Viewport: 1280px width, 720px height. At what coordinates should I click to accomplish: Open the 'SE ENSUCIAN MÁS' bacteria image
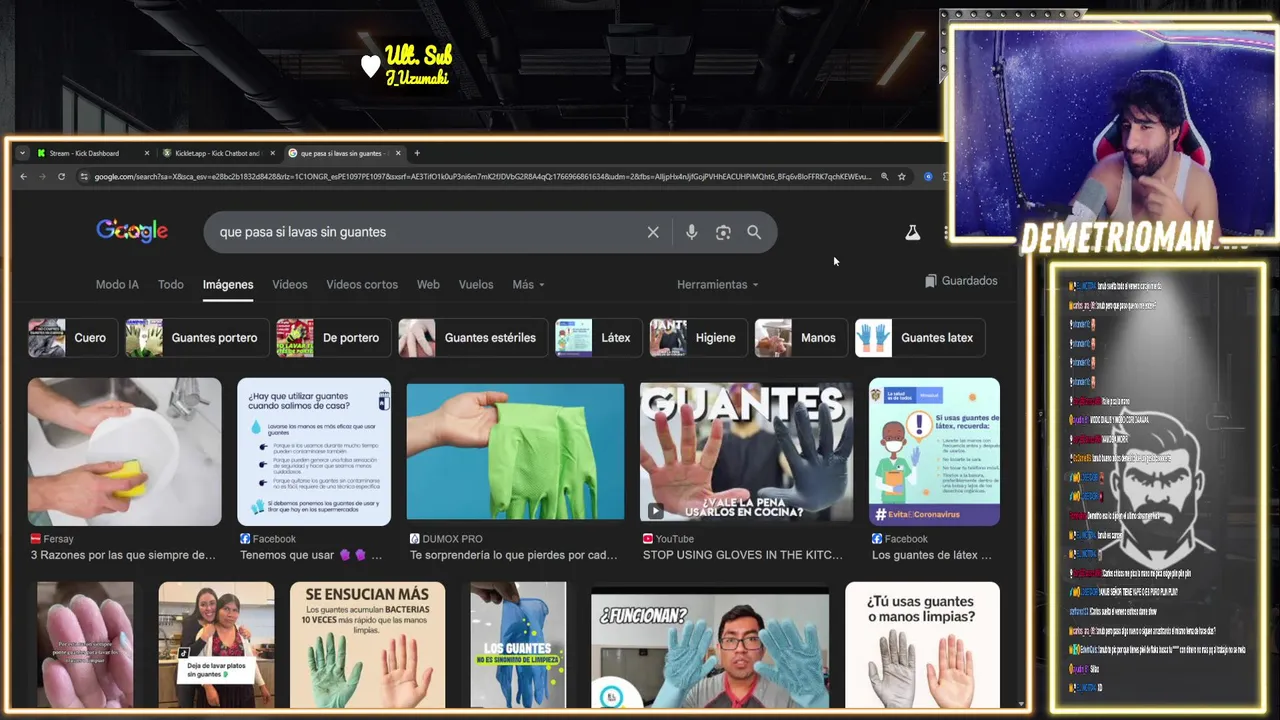(x=368, y=645)
